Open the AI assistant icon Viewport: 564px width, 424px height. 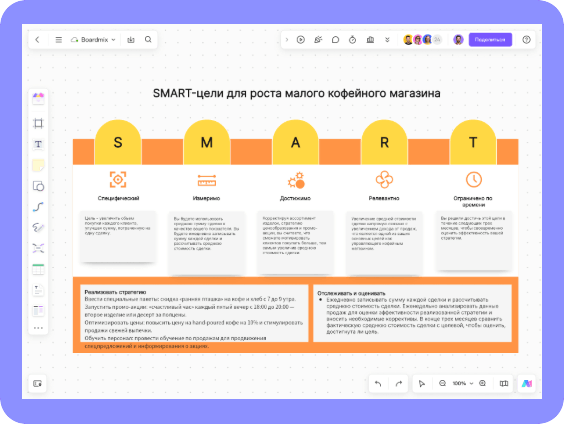[527, 384]
